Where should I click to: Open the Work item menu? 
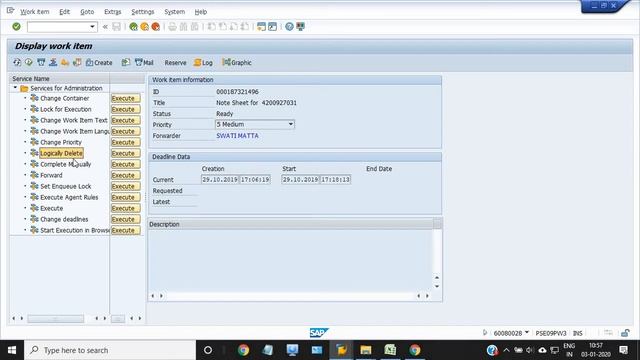[x=35, y=12]
